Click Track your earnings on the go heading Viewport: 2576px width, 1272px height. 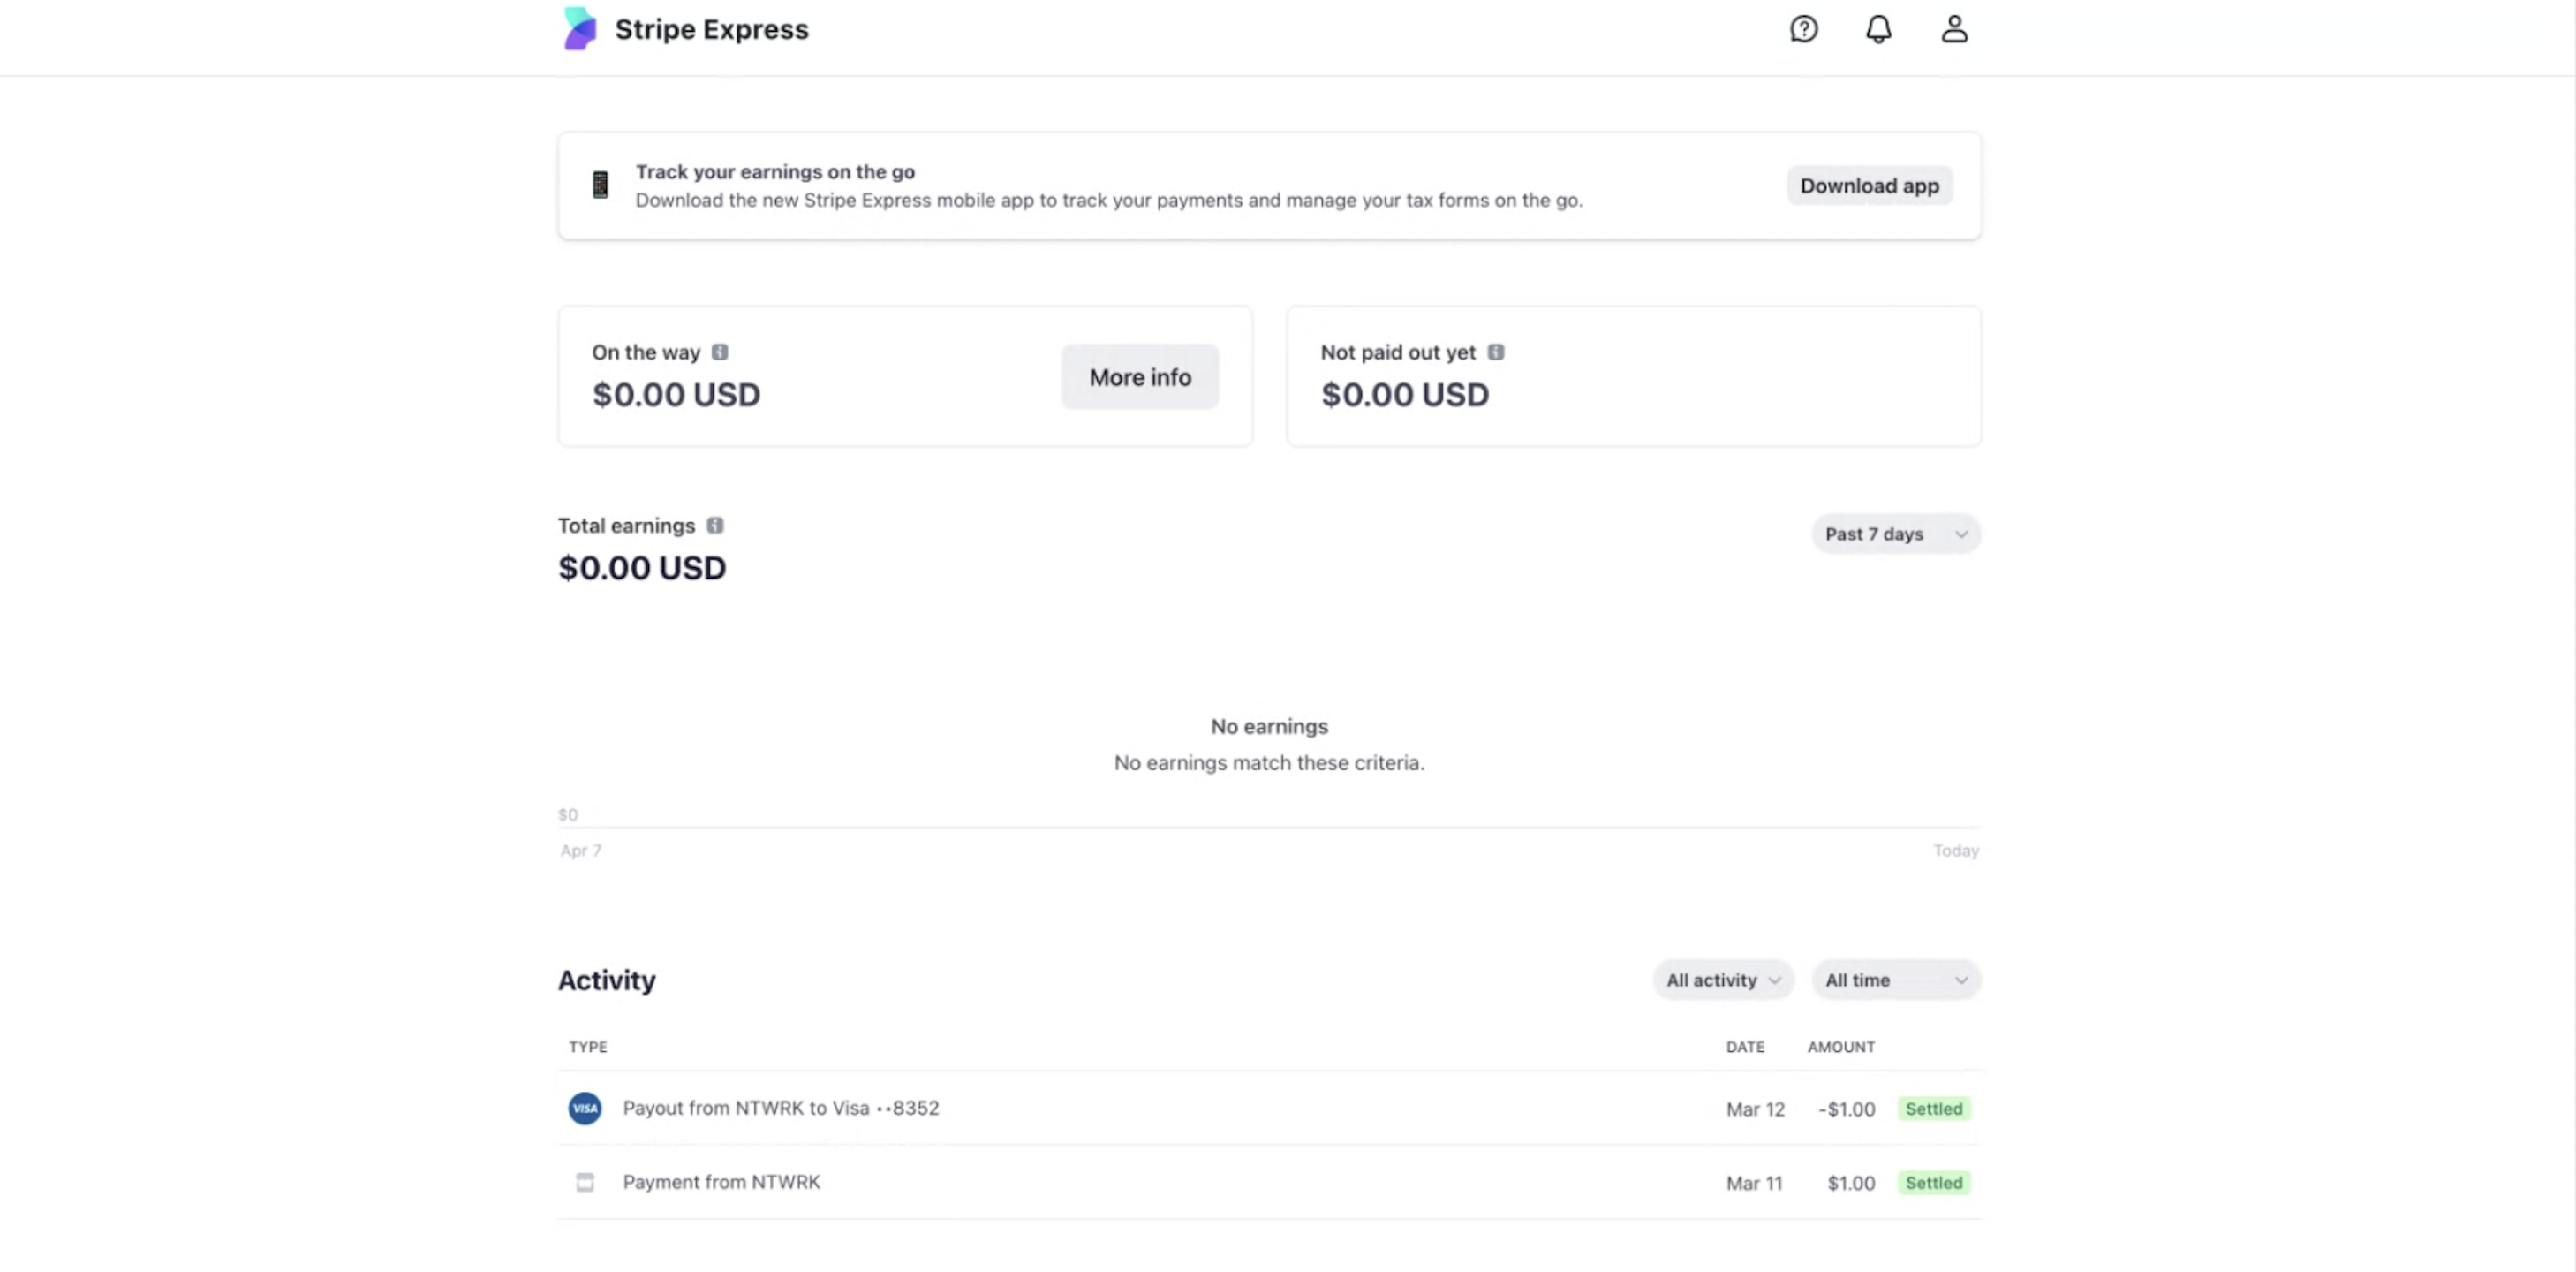point(775,172)
